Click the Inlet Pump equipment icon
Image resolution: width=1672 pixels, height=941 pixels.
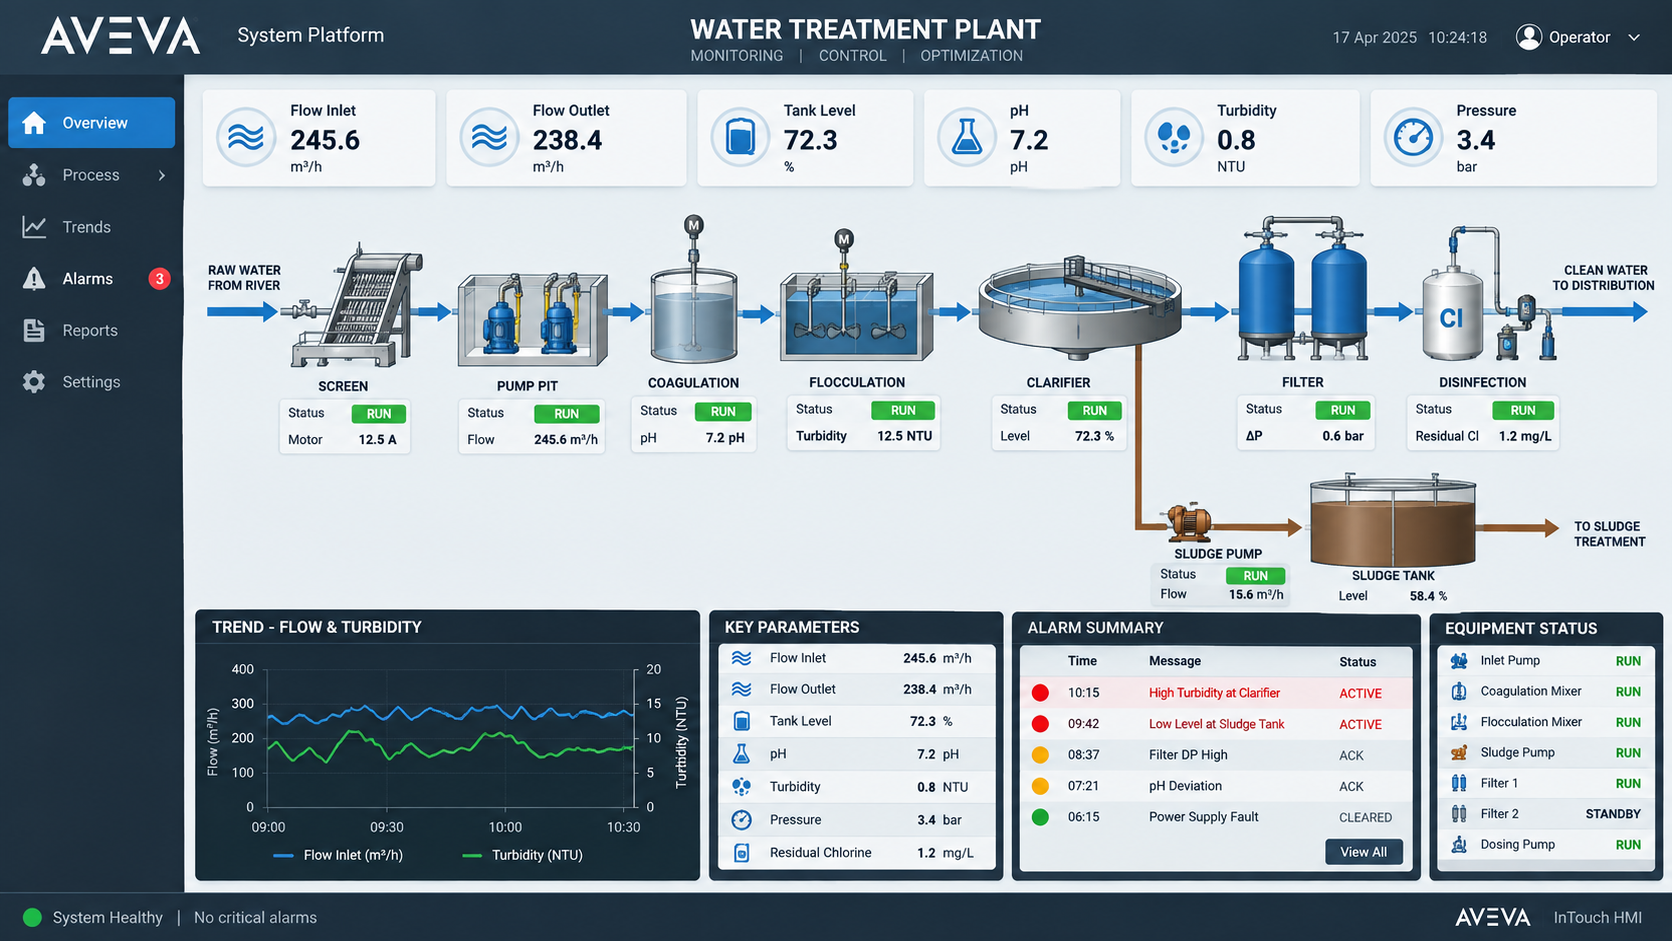(x=1459, y=661)
